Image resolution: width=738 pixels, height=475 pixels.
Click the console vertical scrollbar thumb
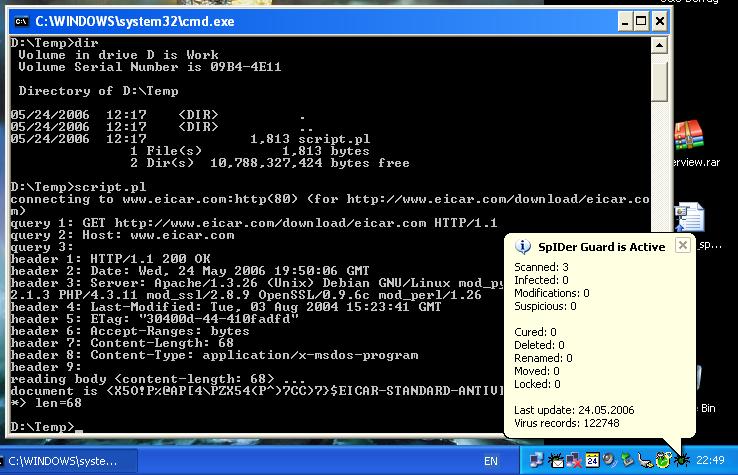pyautogui.click(x=659, y=82)
